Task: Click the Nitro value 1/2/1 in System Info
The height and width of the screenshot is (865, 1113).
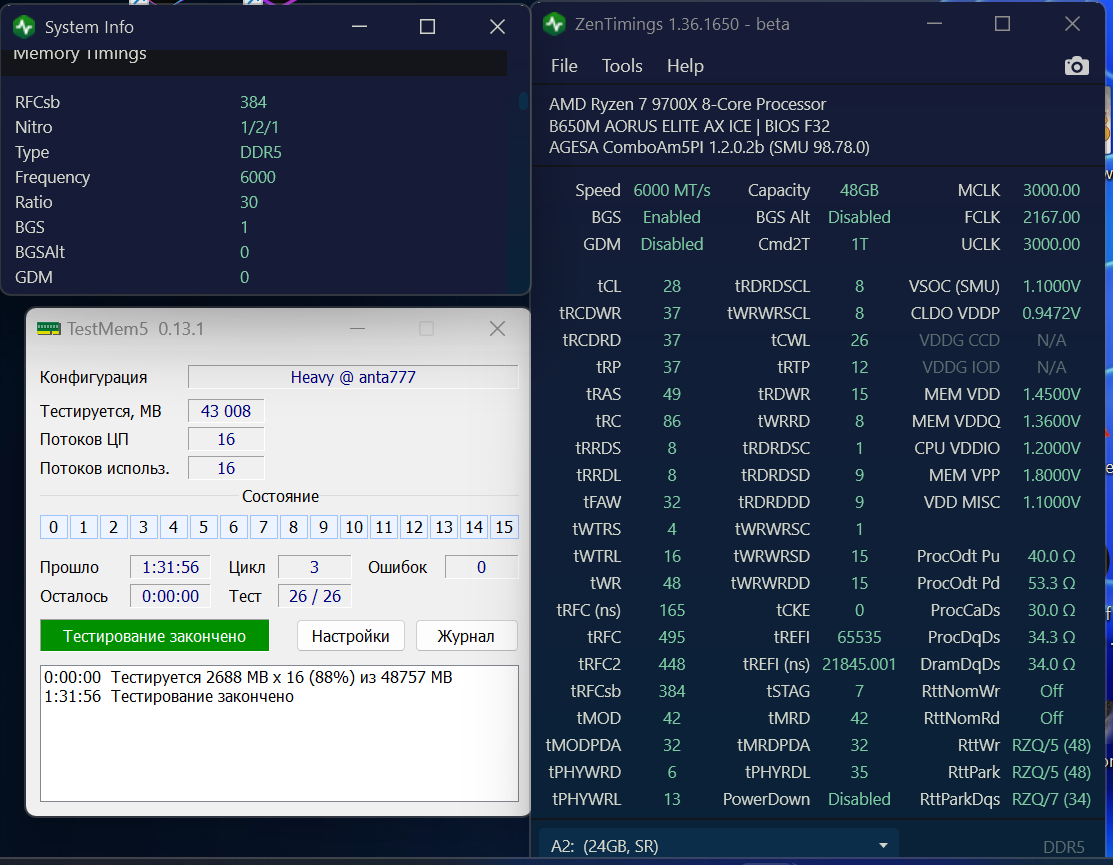Action: click(259, 127)
